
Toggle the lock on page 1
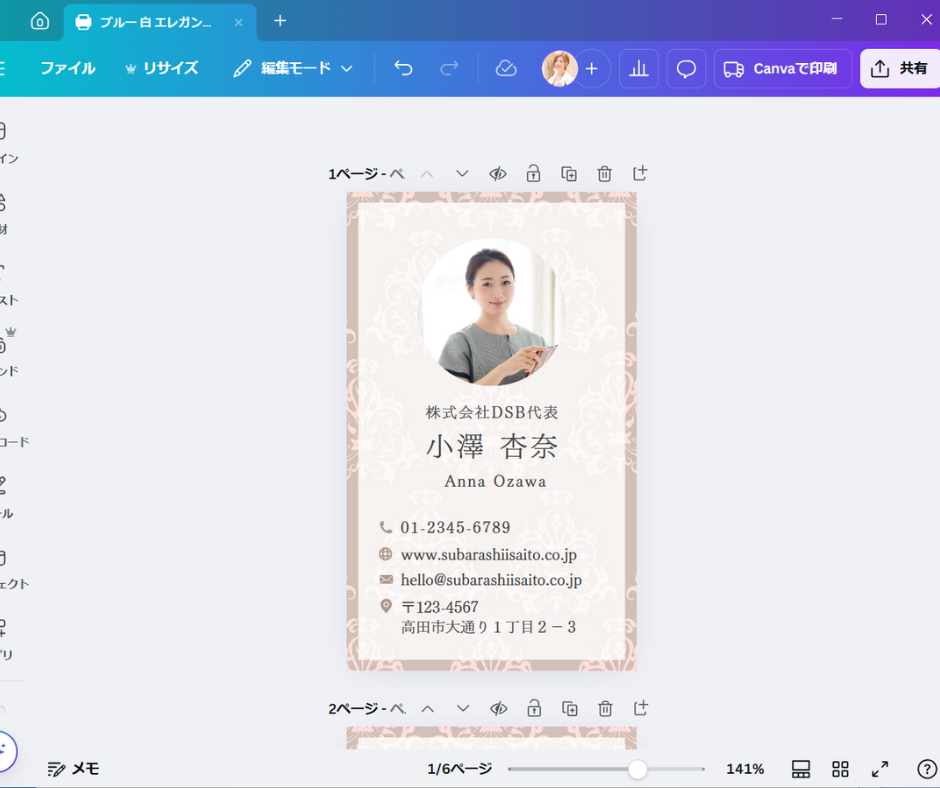[x=534, y=173]
